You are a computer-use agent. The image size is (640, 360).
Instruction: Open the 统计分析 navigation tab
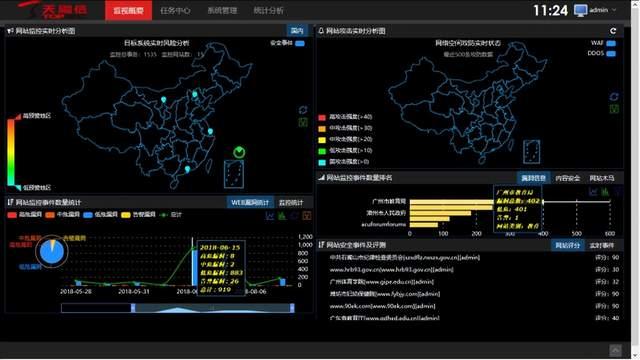268,11
